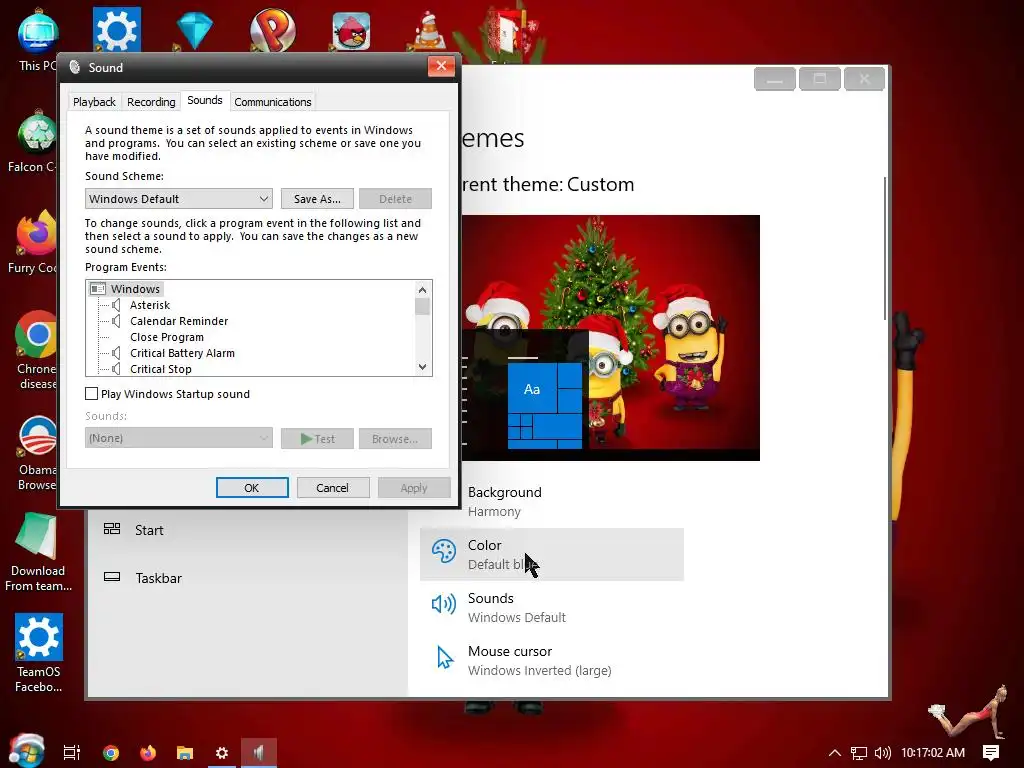1024x768 pixels.
Task: Click Calendar Reminder speaker icon
Action: pyautogui.click(x=116, y=321)
